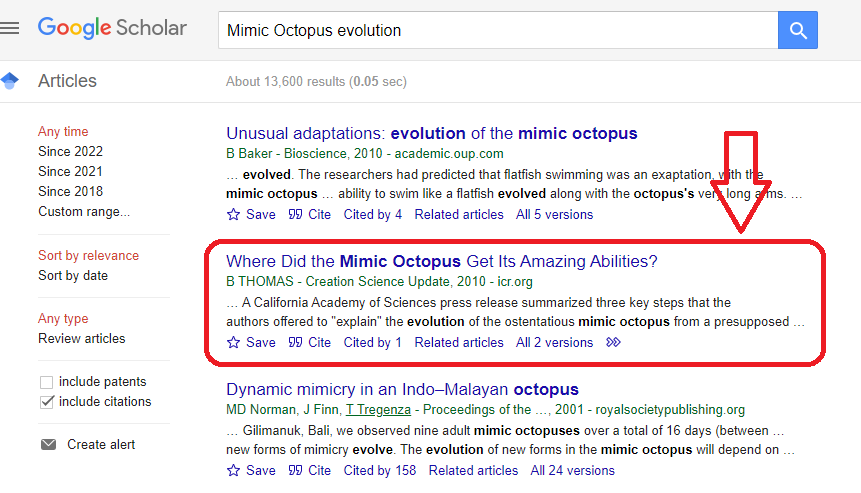The width and height of the screenshot is (861, 493).
Task: Select Custom range time filter
Action: click(x=84, y=211)
